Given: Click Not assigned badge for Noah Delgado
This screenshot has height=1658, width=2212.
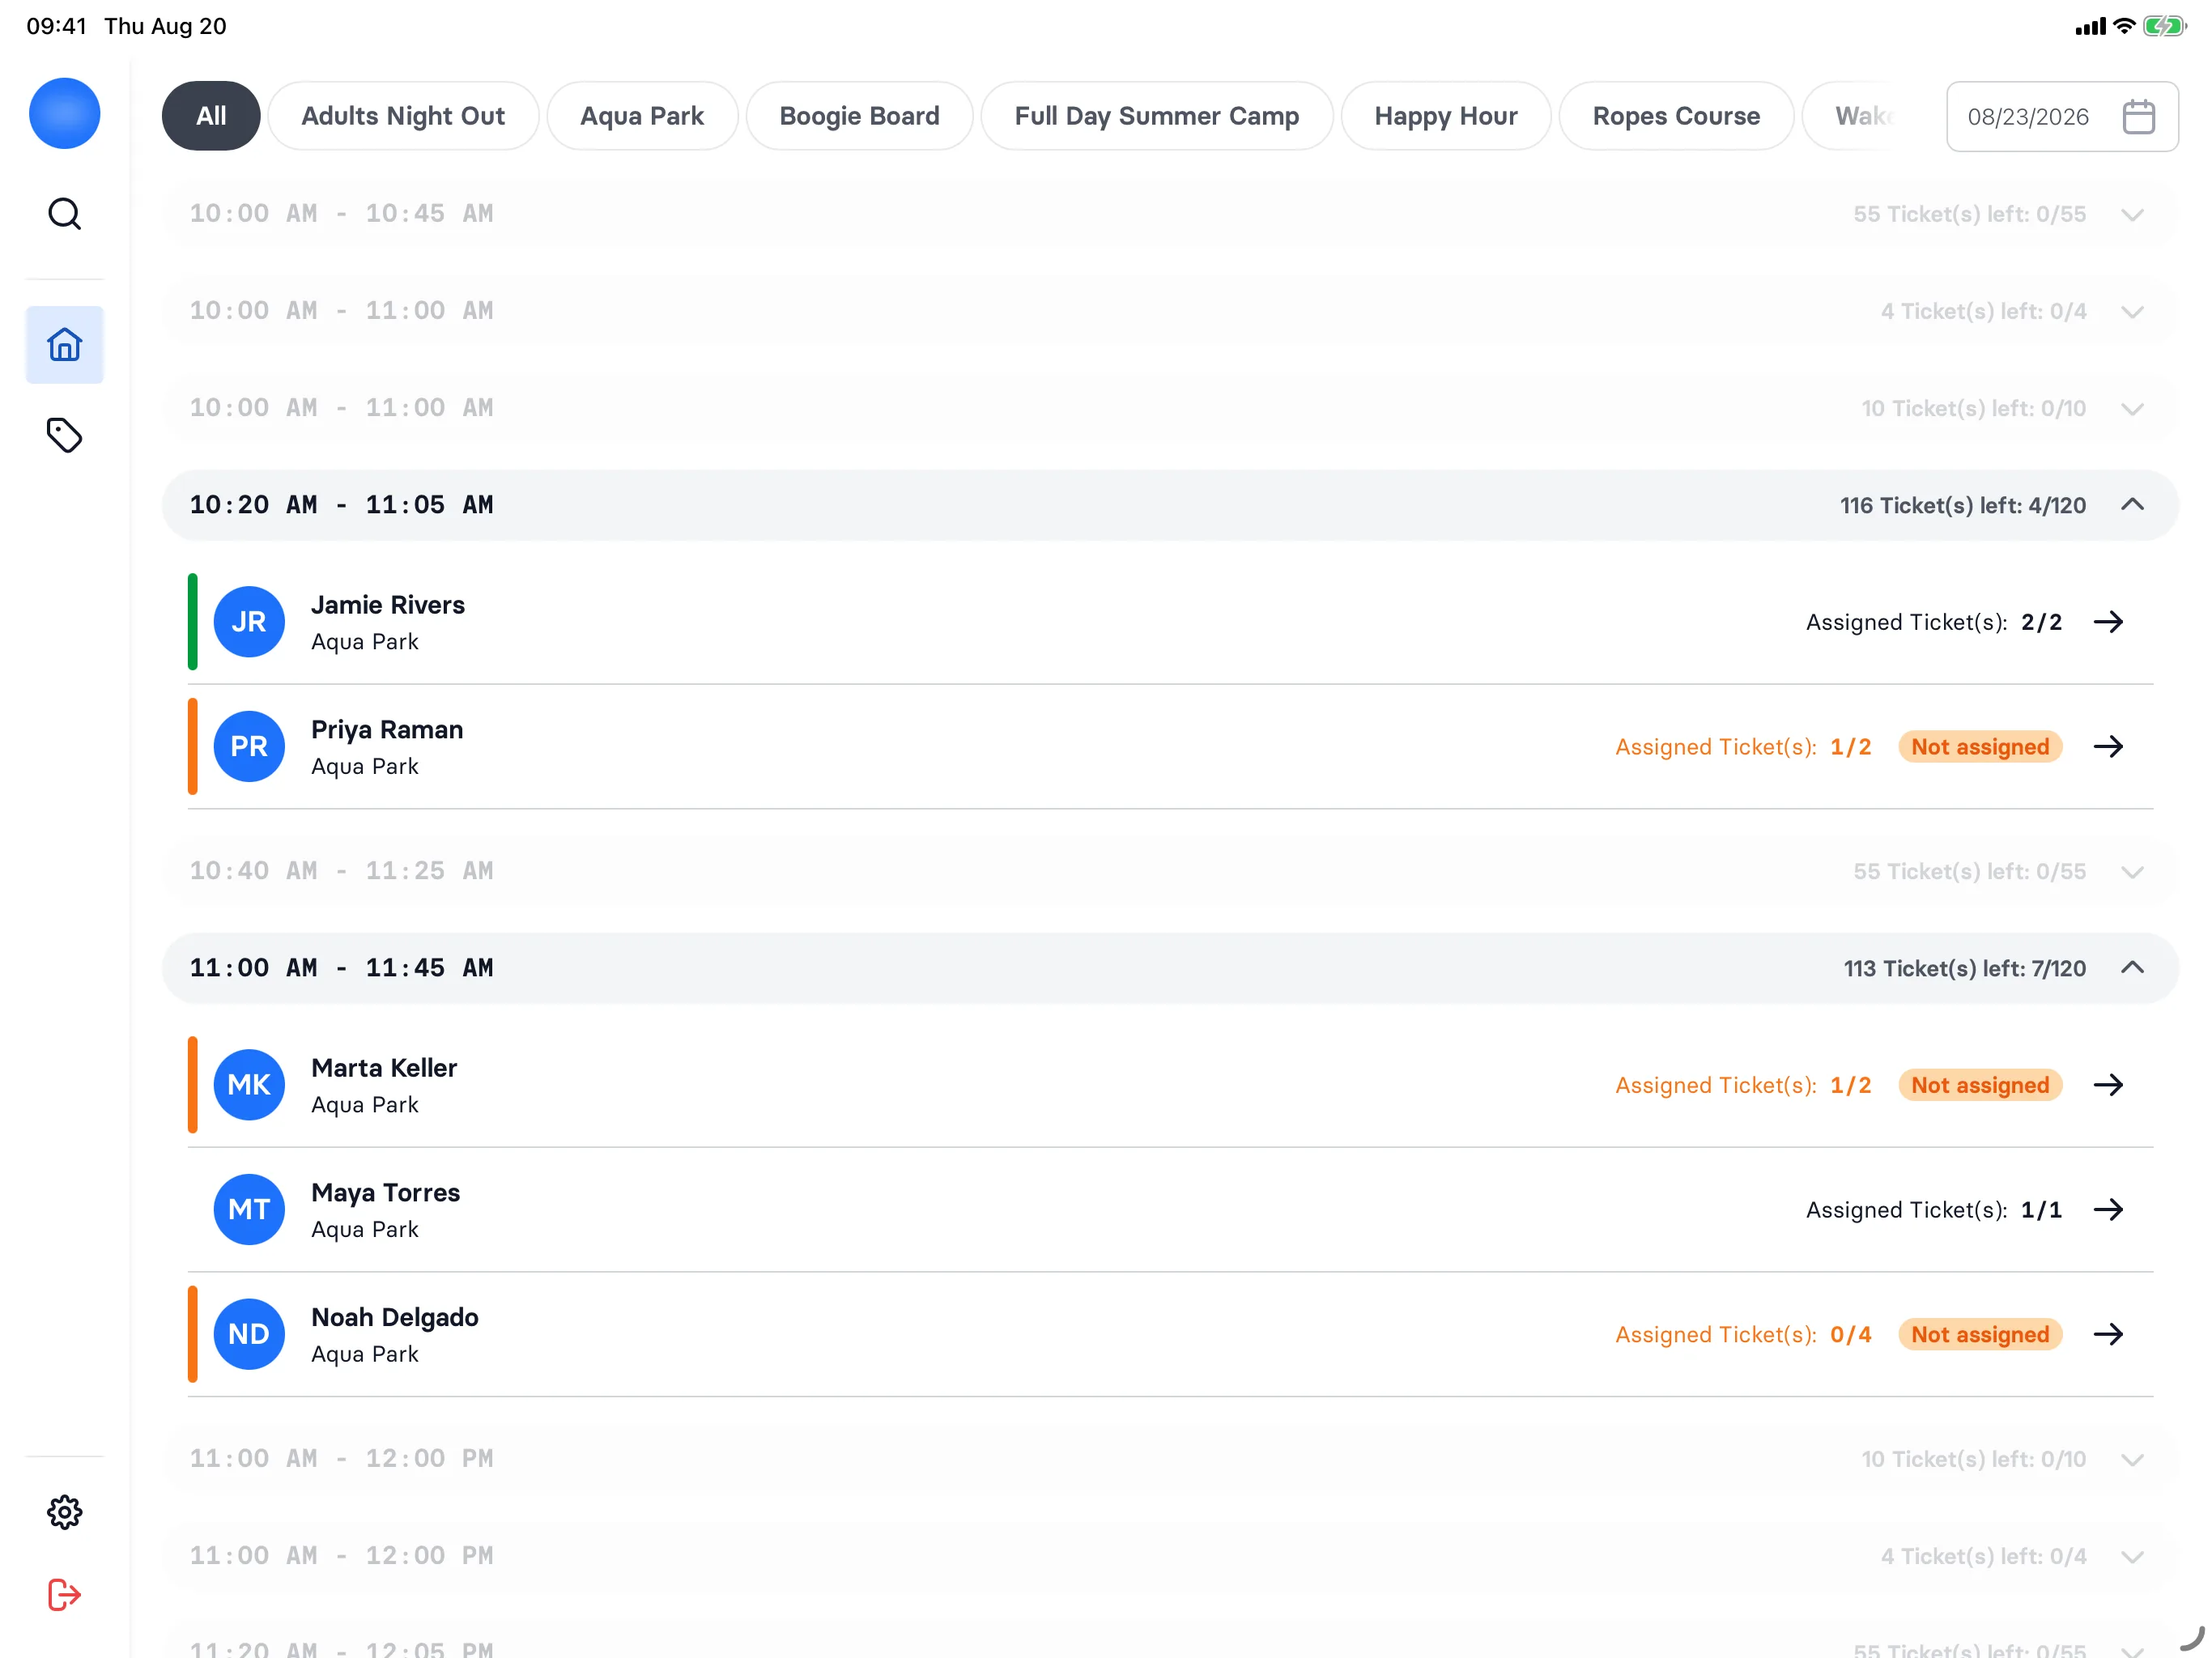Looking at the screenshot, I should point(1980,1335).
